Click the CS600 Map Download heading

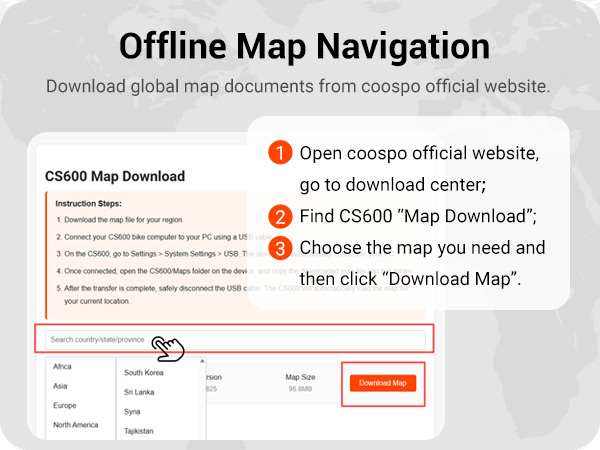115,176
